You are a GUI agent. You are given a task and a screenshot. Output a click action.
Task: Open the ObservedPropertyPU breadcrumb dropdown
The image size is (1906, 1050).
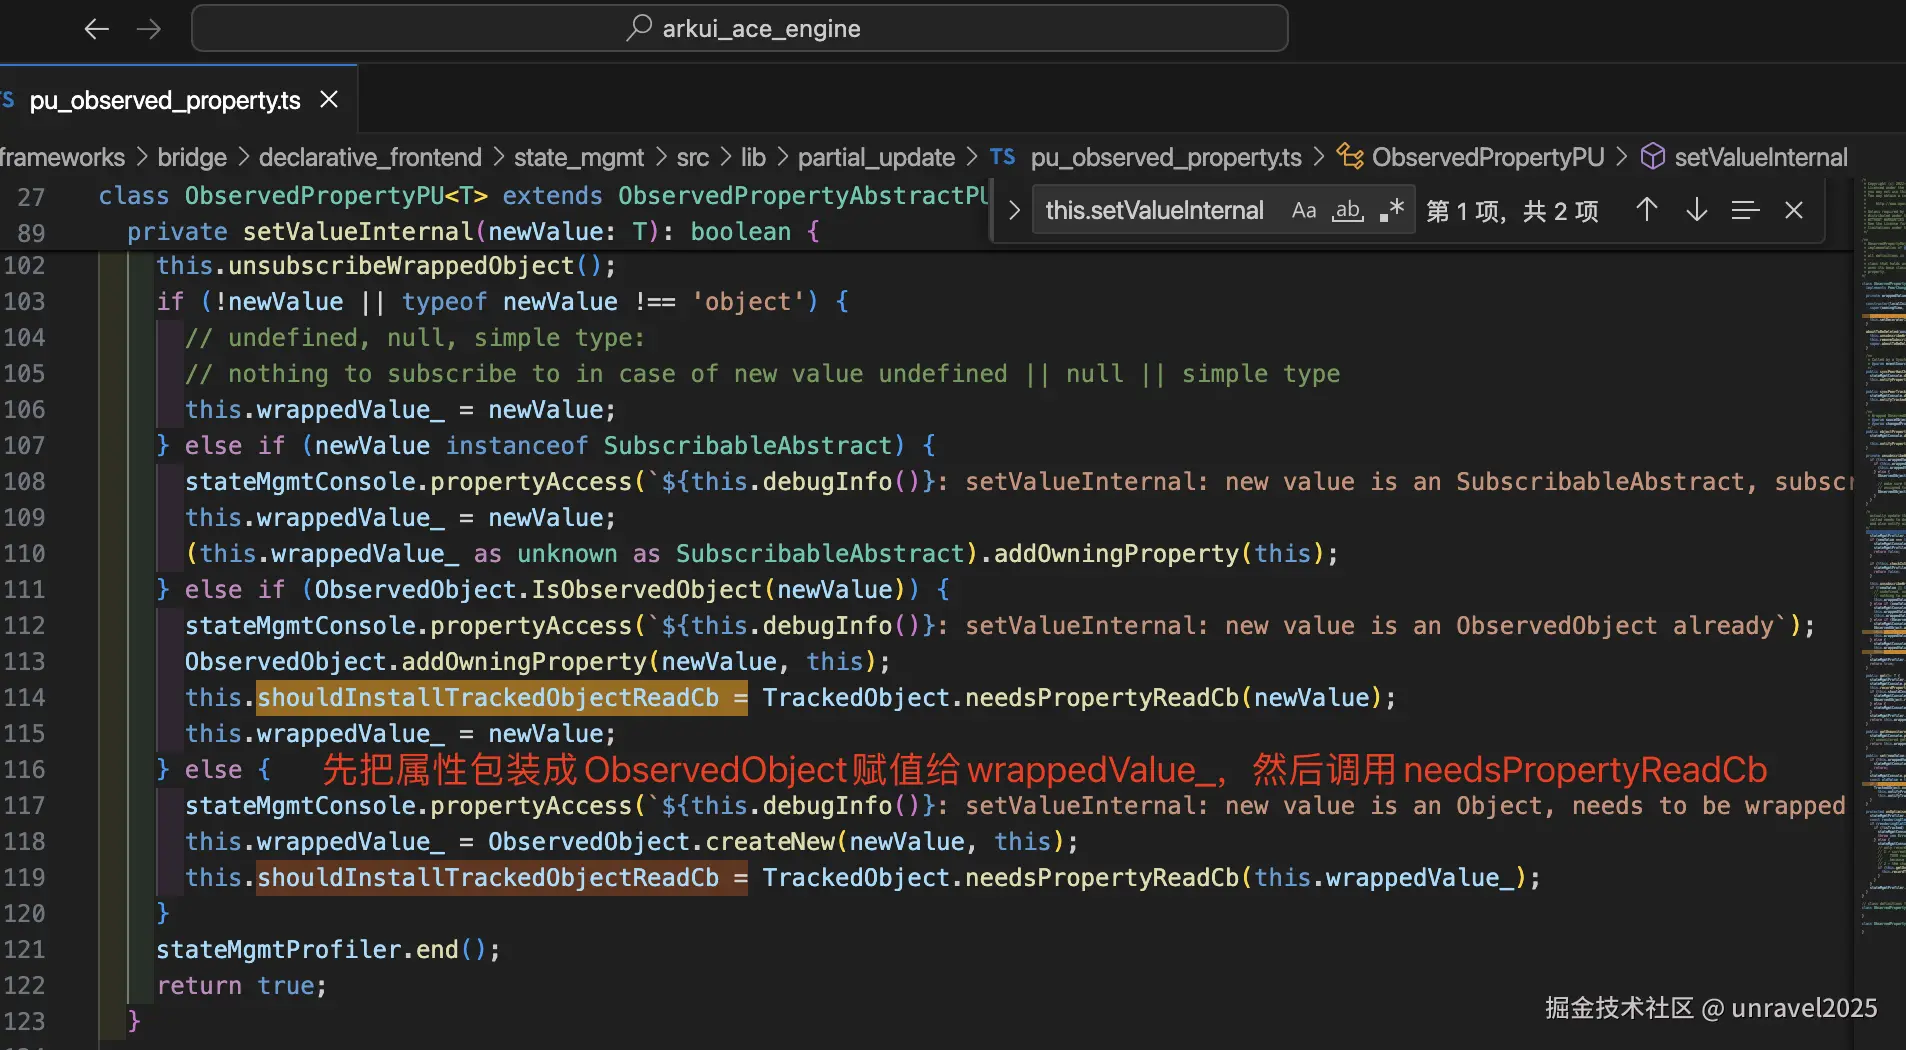pyautogui.click(x=1487, y=157)
